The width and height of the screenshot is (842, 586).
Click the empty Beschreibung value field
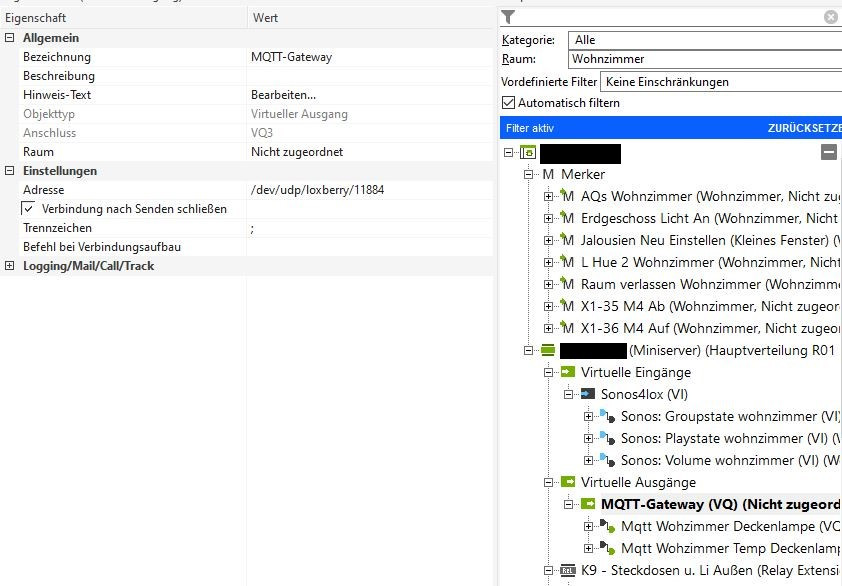point(369,76)
